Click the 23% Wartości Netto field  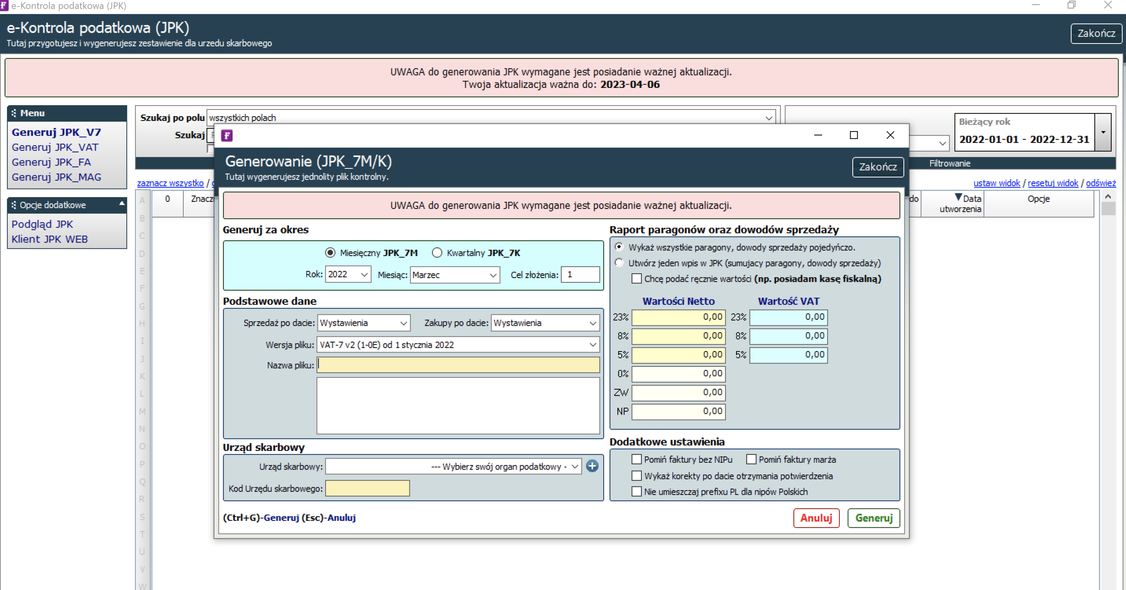pyautogui.click(x=678, y=317)
